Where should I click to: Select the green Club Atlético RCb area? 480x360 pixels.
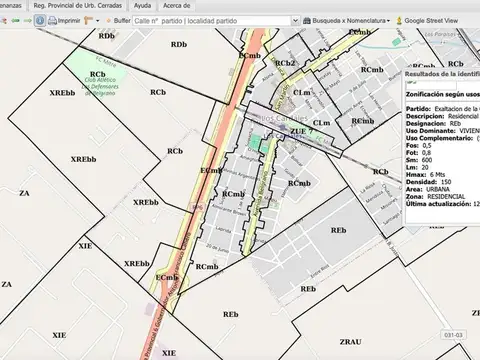(x=97, y=74)
